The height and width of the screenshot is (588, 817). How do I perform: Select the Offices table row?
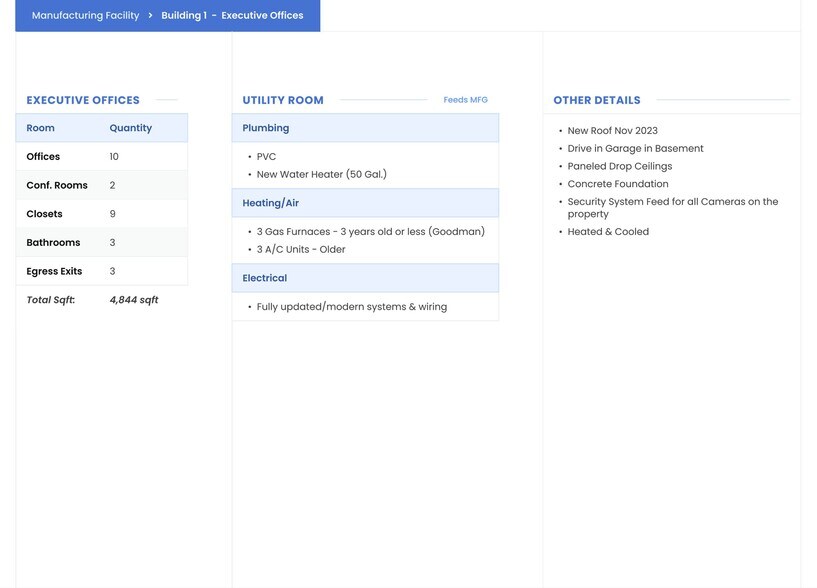[101, 157]
